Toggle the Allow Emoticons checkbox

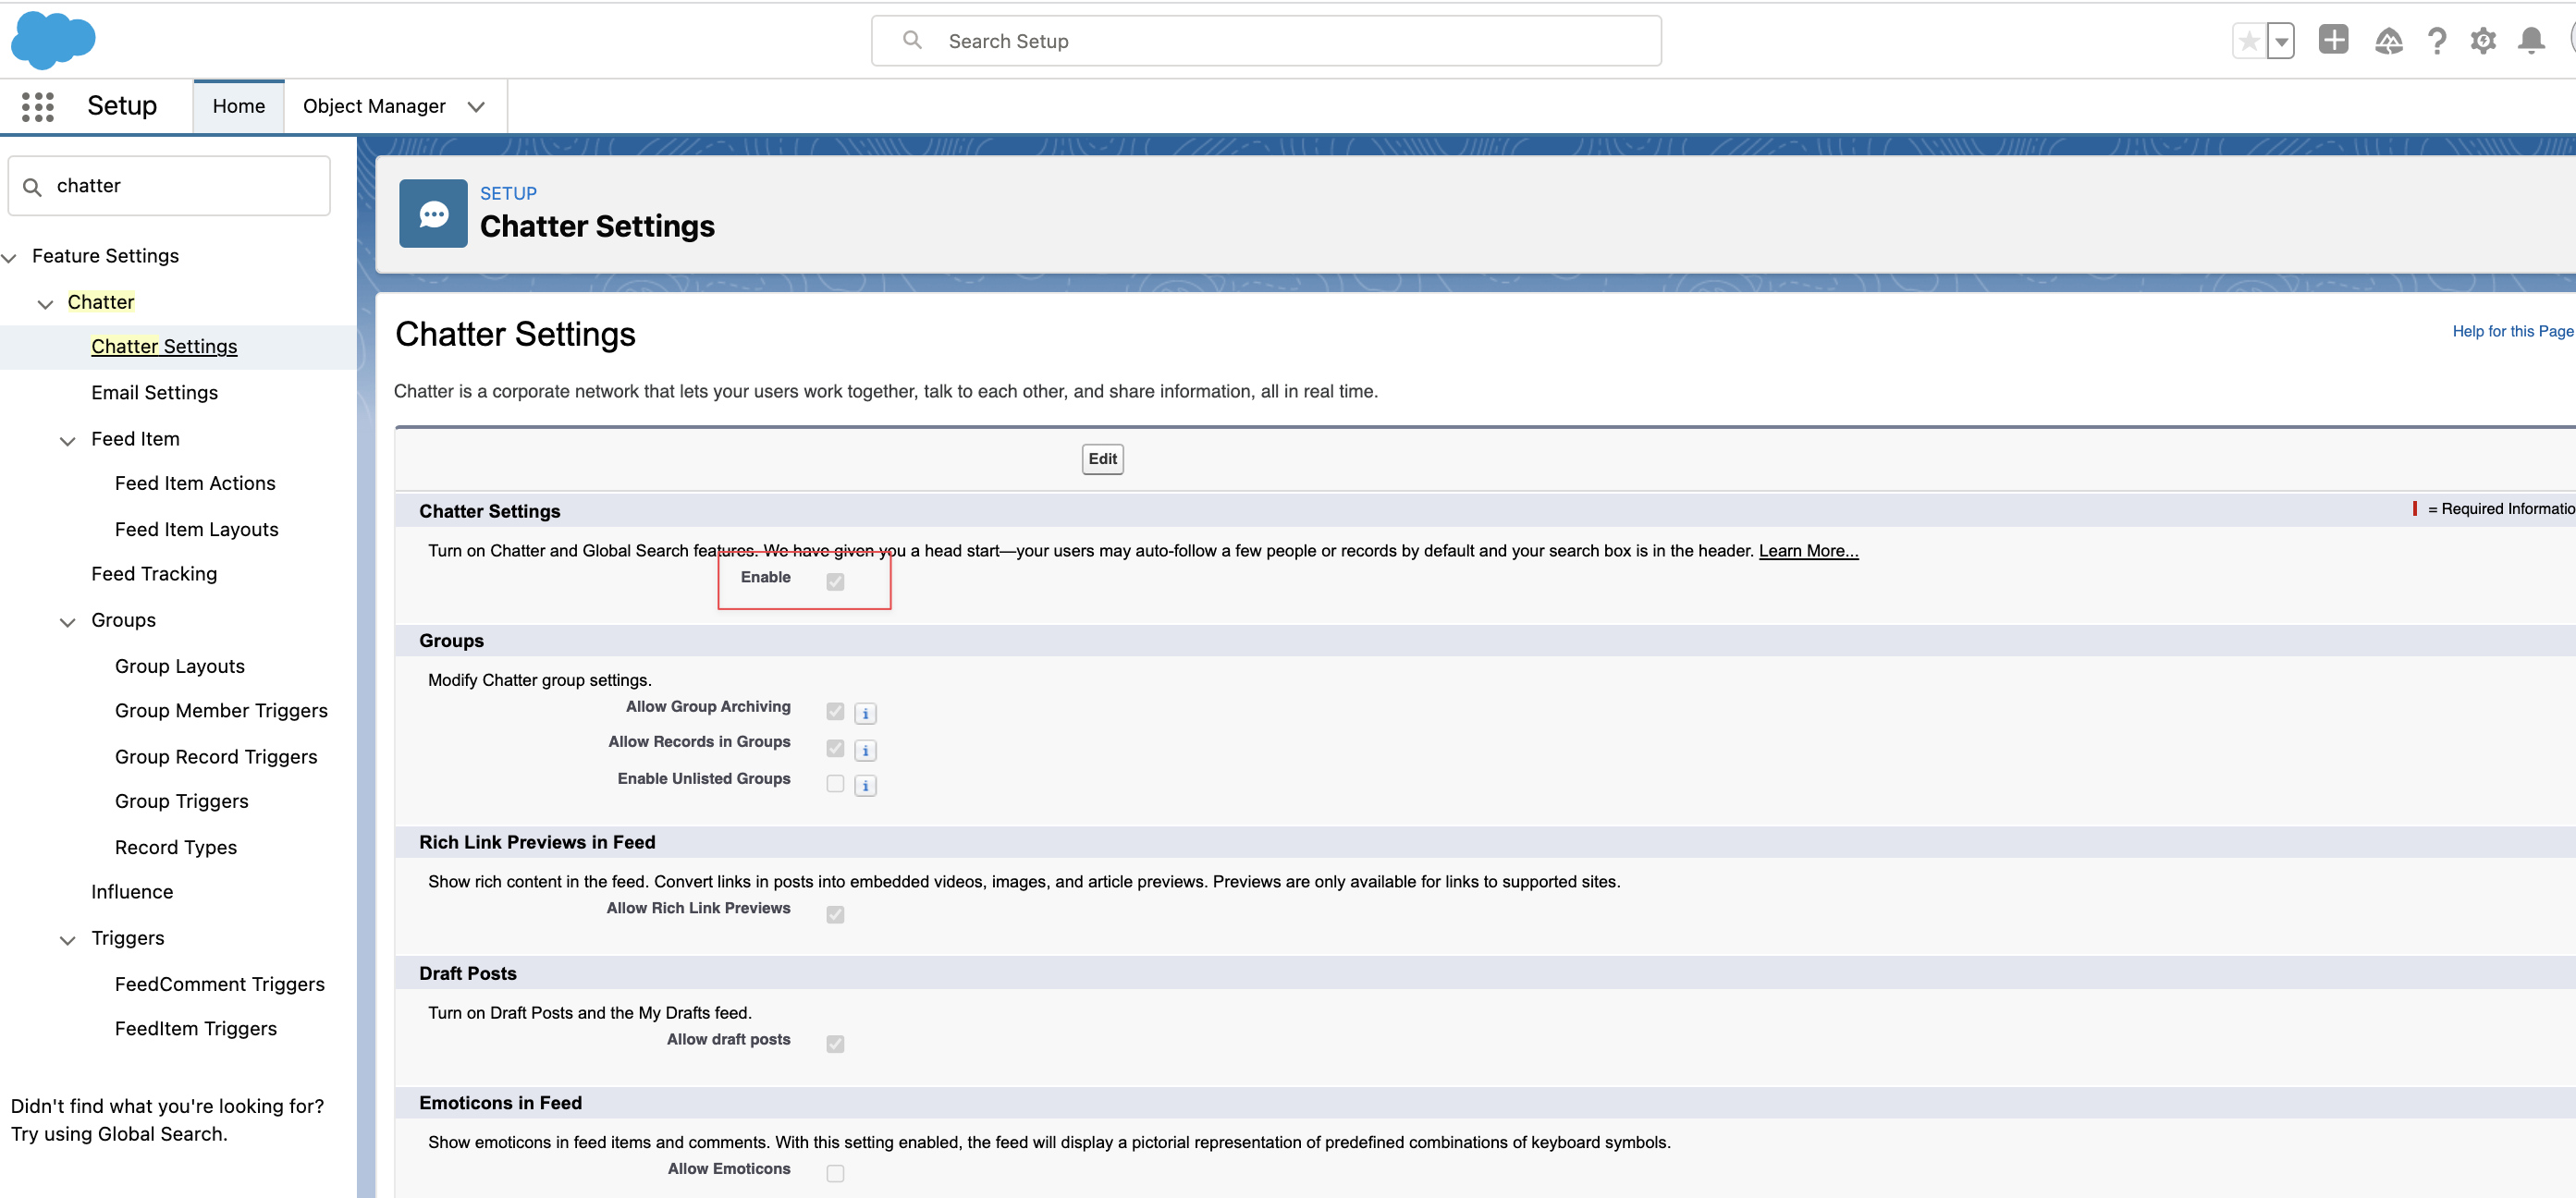point(835,1173)
